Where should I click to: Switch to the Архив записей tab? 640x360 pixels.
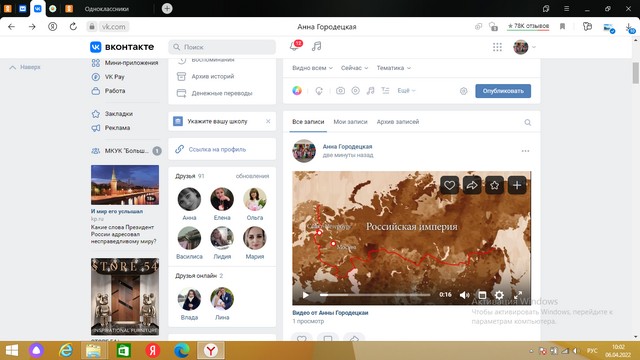(398, 122)
